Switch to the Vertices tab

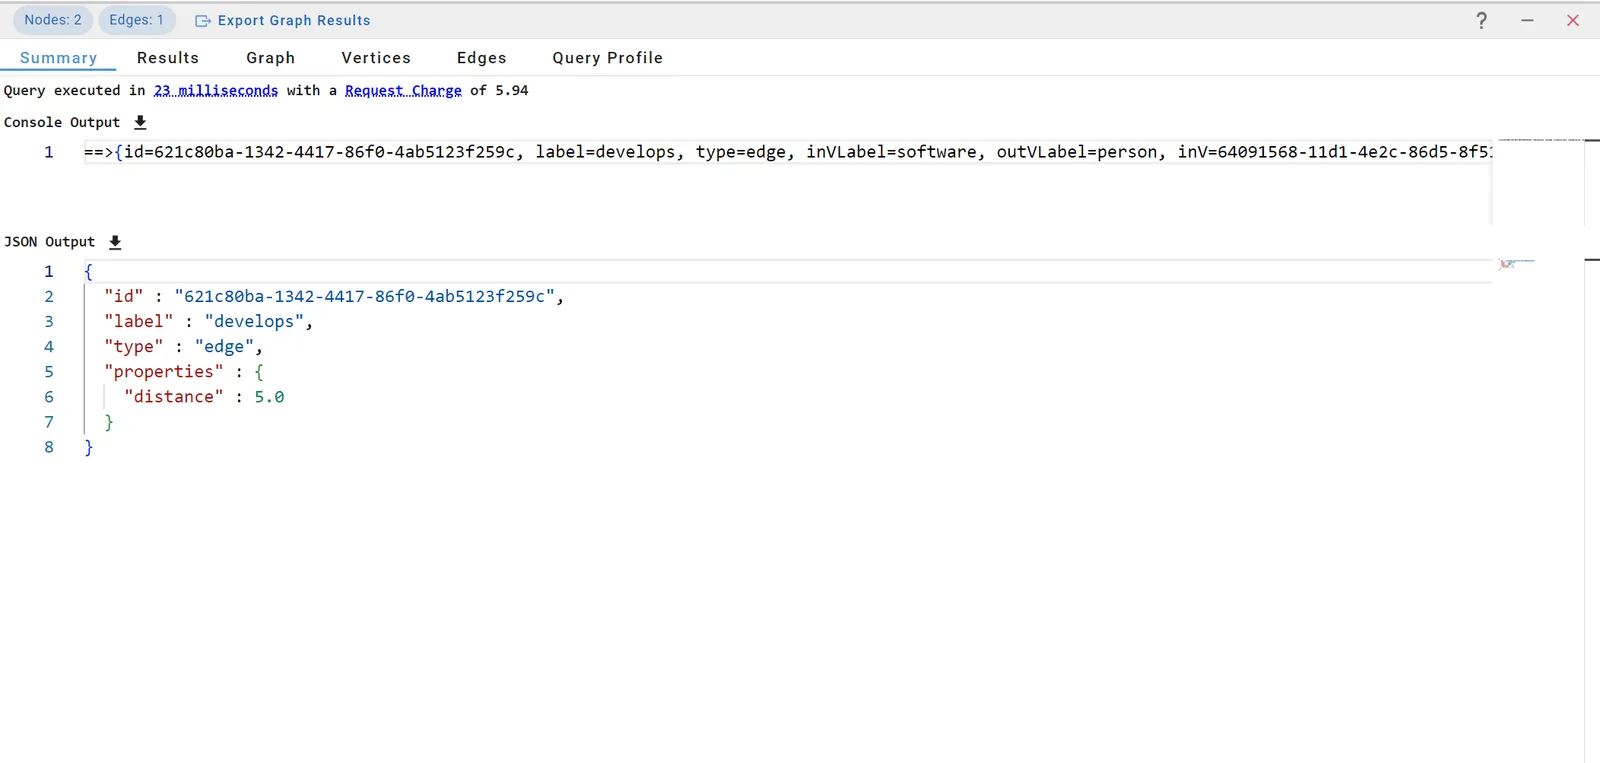pos(376,58)
